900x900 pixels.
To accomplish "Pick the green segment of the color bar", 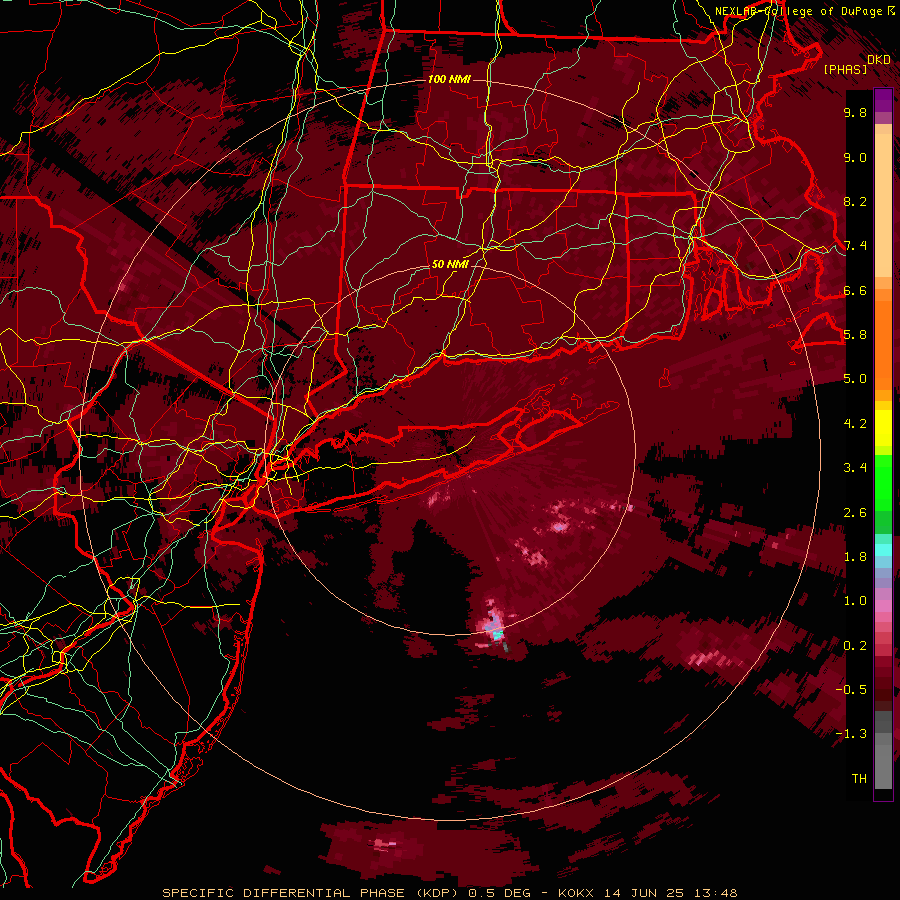I will tap(883, 482).
